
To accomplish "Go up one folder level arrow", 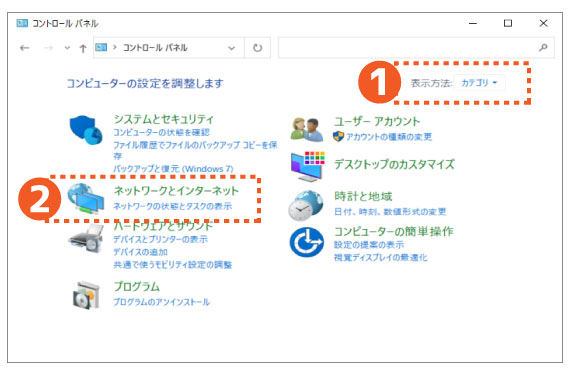I will tap(83, 48).
